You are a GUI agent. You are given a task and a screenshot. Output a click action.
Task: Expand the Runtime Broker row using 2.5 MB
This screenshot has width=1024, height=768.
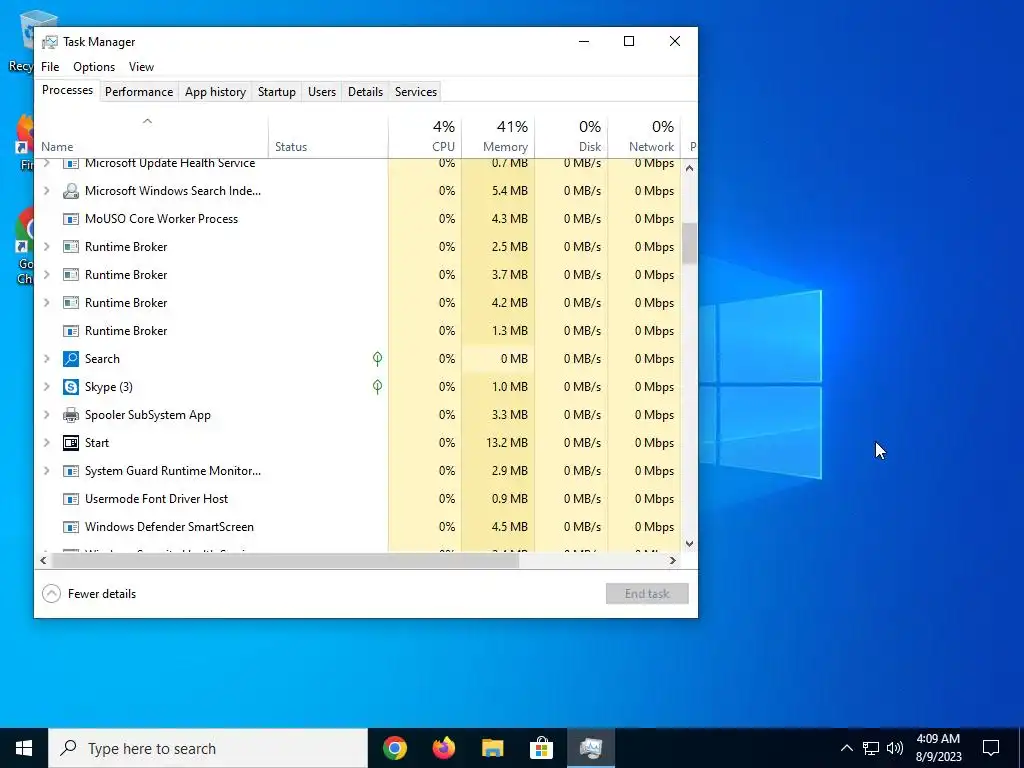[46, 247]
